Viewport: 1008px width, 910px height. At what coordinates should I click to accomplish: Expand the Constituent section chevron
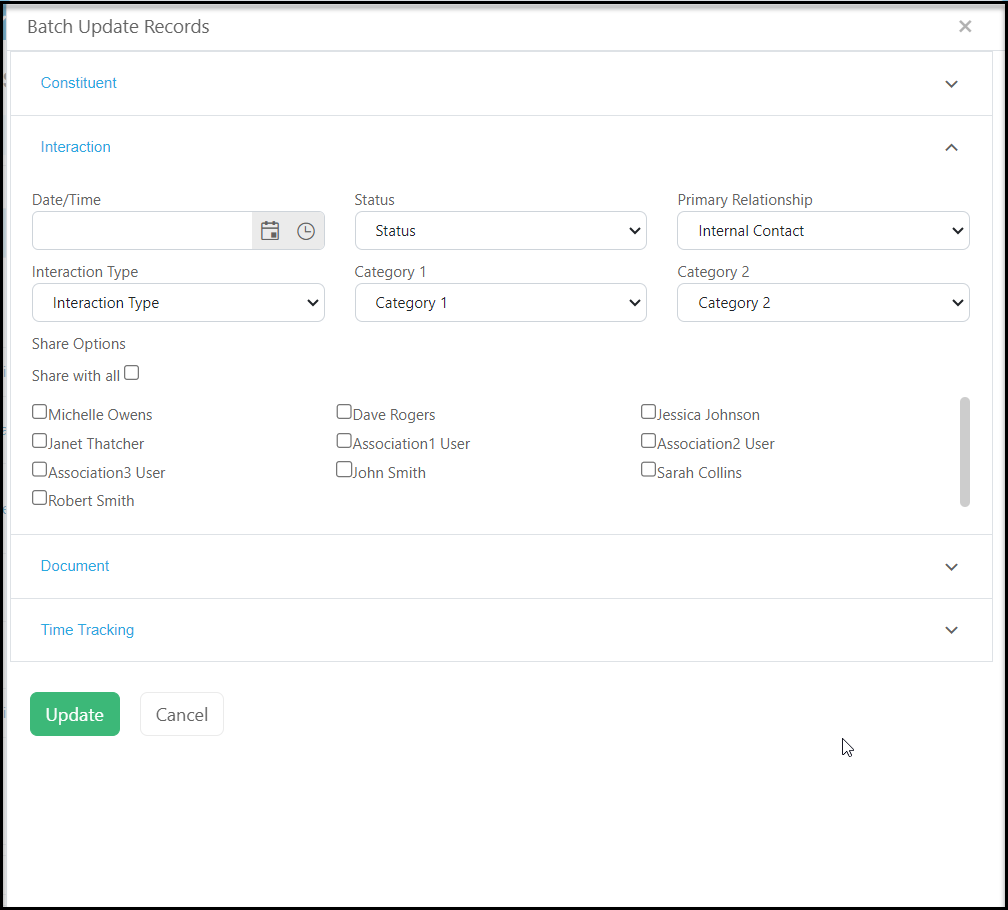[951, 84]
